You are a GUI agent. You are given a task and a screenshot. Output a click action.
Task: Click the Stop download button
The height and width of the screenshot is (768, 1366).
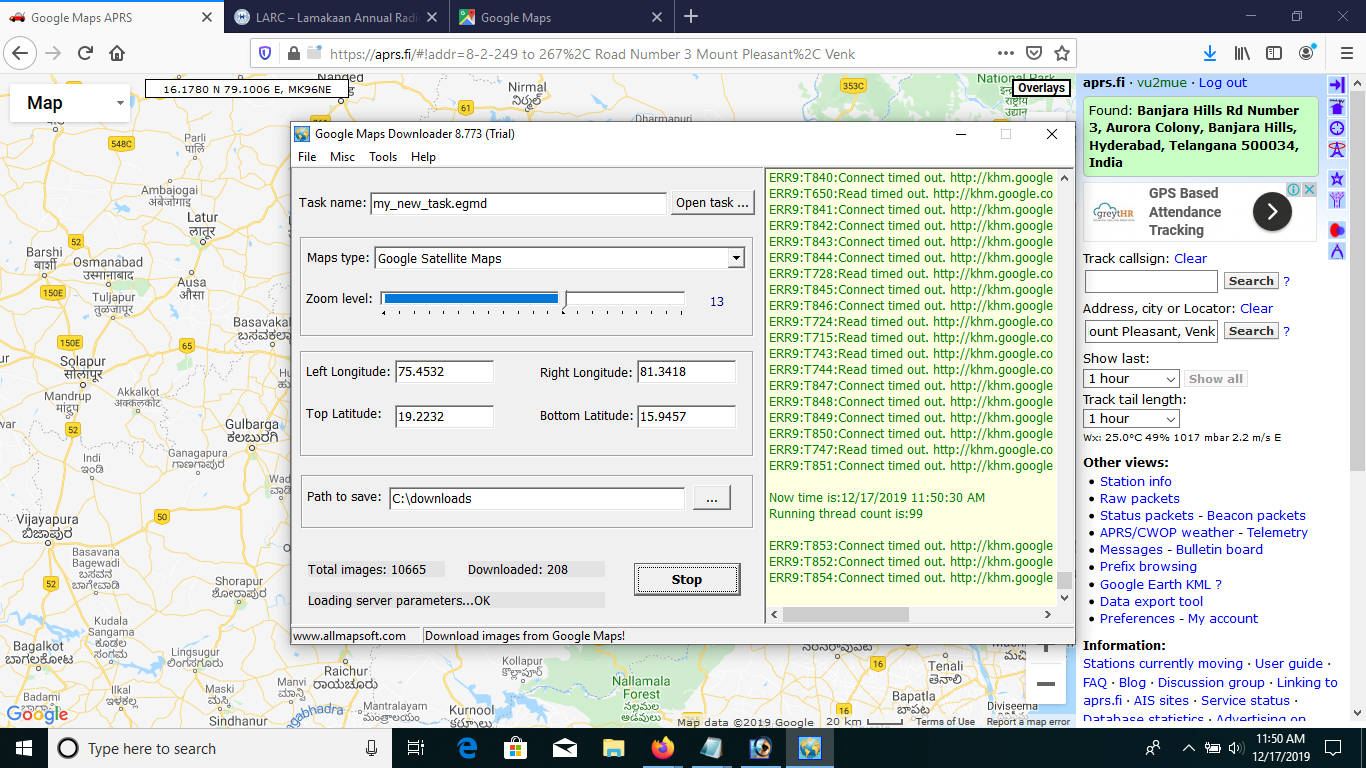(x=687, y=579)
